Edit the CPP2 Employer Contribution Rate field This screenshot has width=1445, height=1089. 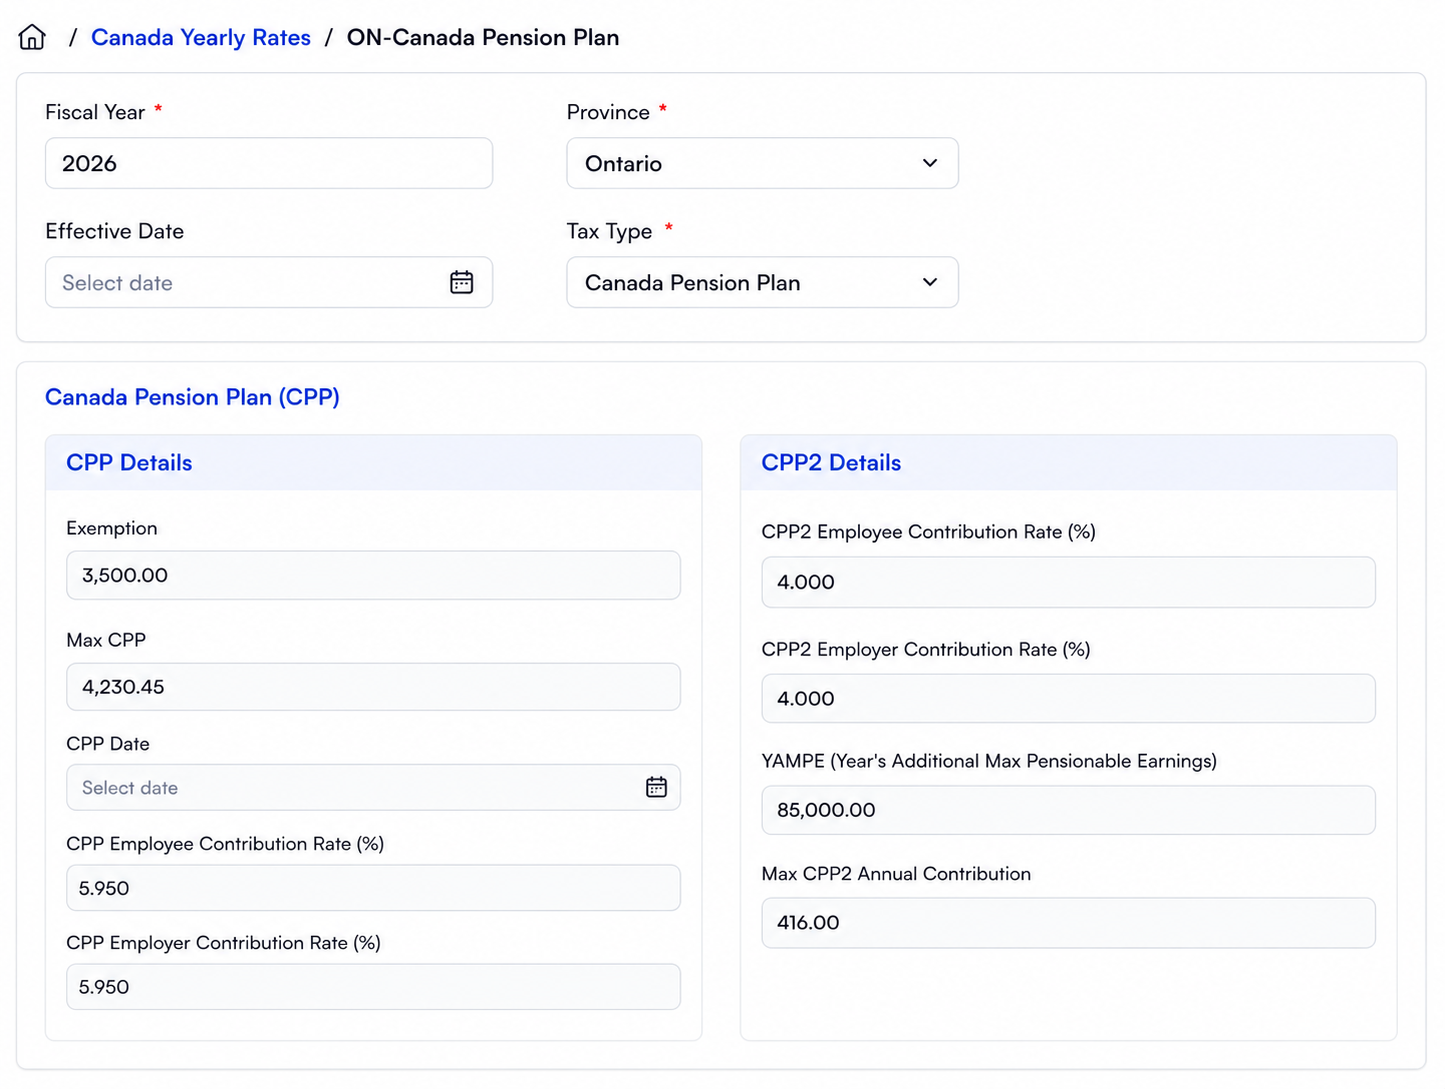[x=1068, y=698]
